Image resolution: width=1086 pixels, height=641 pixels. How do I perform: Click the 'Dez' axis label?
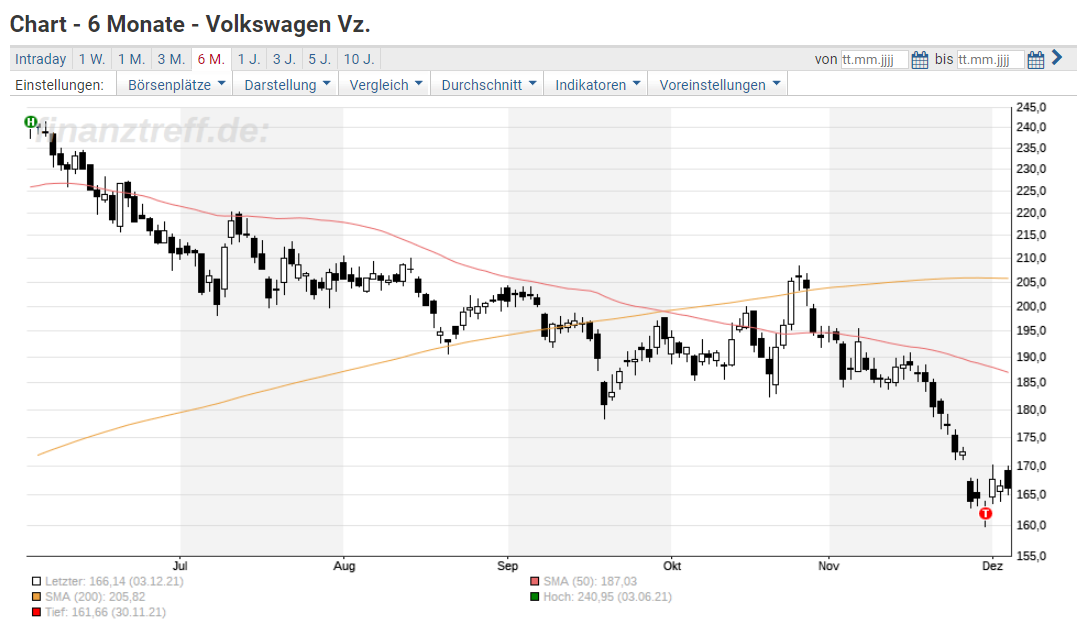click(992, 565)
